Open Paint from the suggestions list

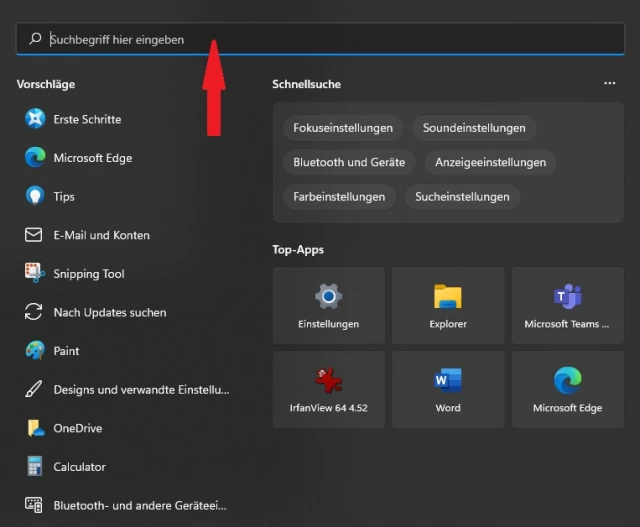pos(66,351)
